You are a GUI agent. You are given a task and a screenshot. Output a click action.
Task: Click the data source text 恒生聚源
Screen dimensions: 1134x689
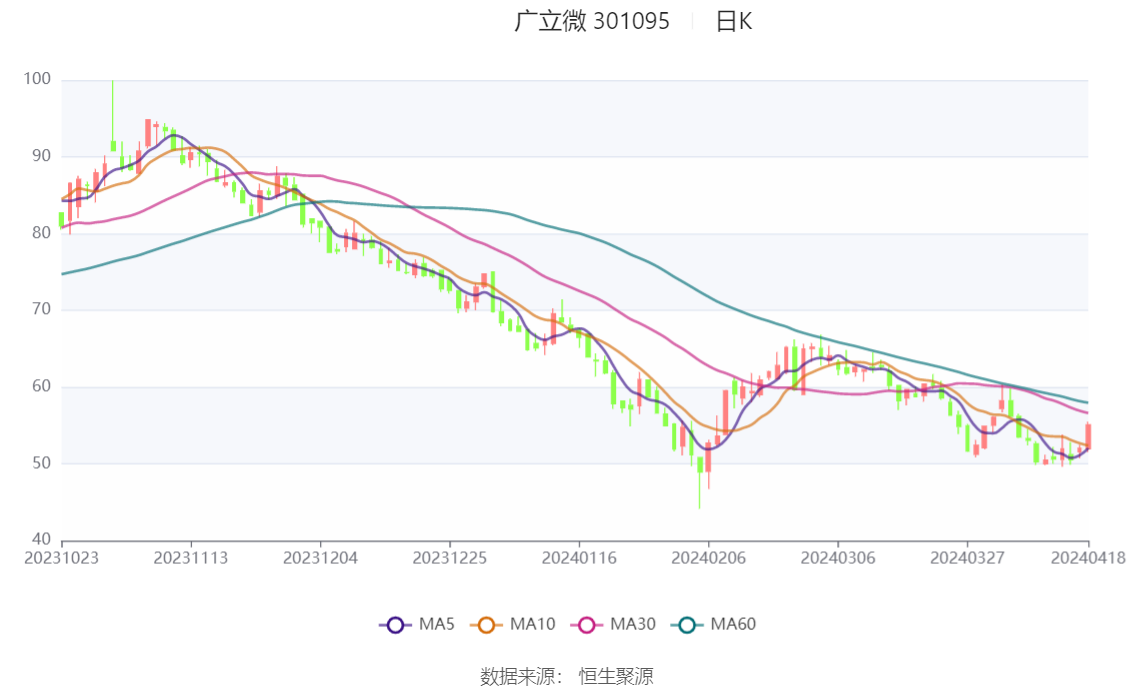tap(616, 677)
